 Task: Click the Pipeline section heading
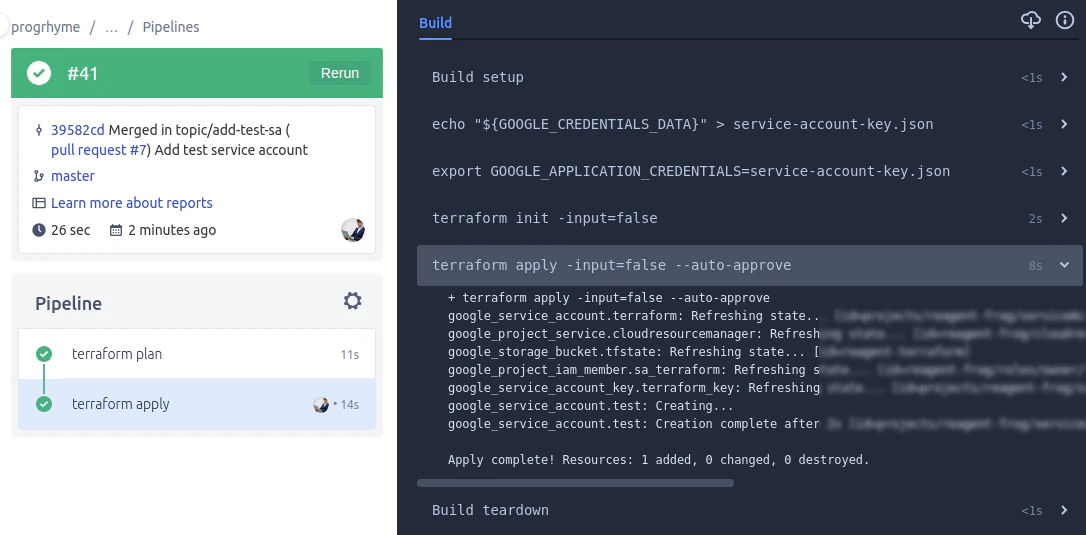pos(69,304)
